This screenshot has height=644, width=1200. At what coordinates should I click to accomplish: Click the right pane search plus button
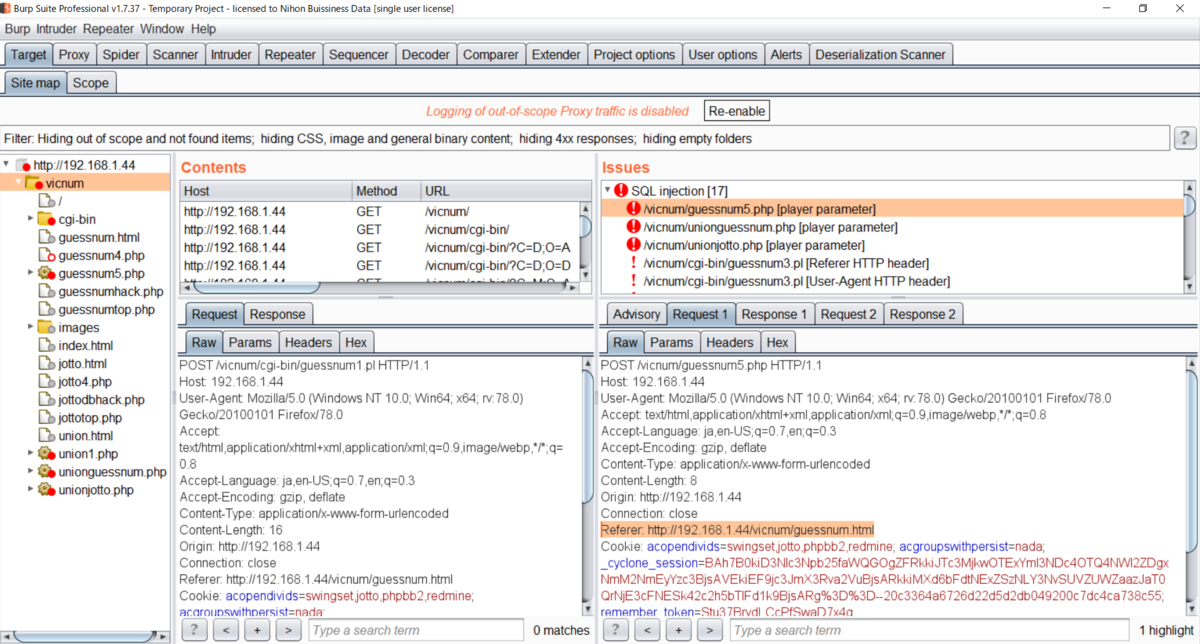(678, 630)
